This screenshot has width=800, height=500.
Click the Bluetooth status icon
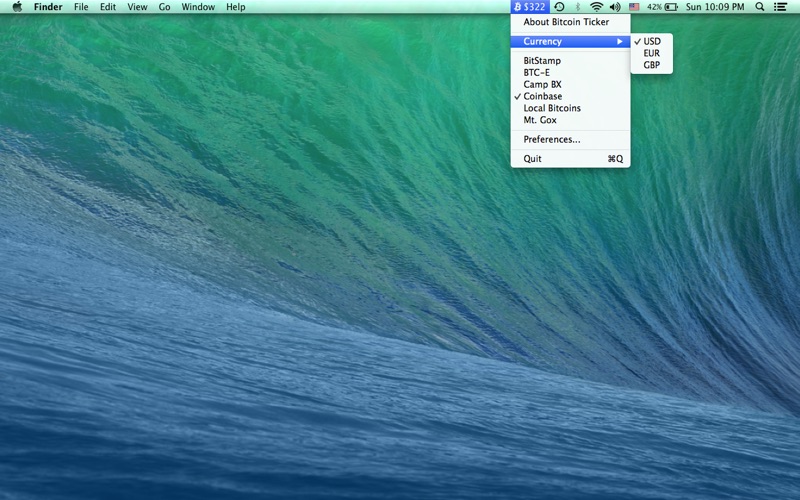click(x=577, y=7)
